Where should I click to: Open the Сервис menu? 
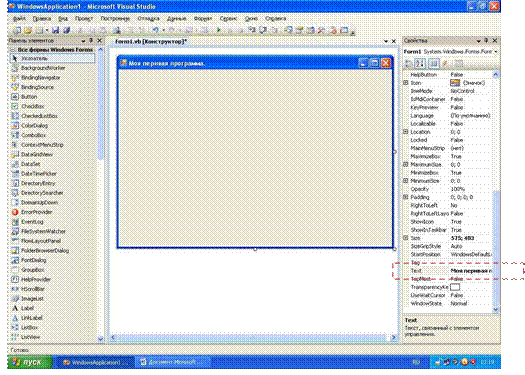[x=228, y=19]
